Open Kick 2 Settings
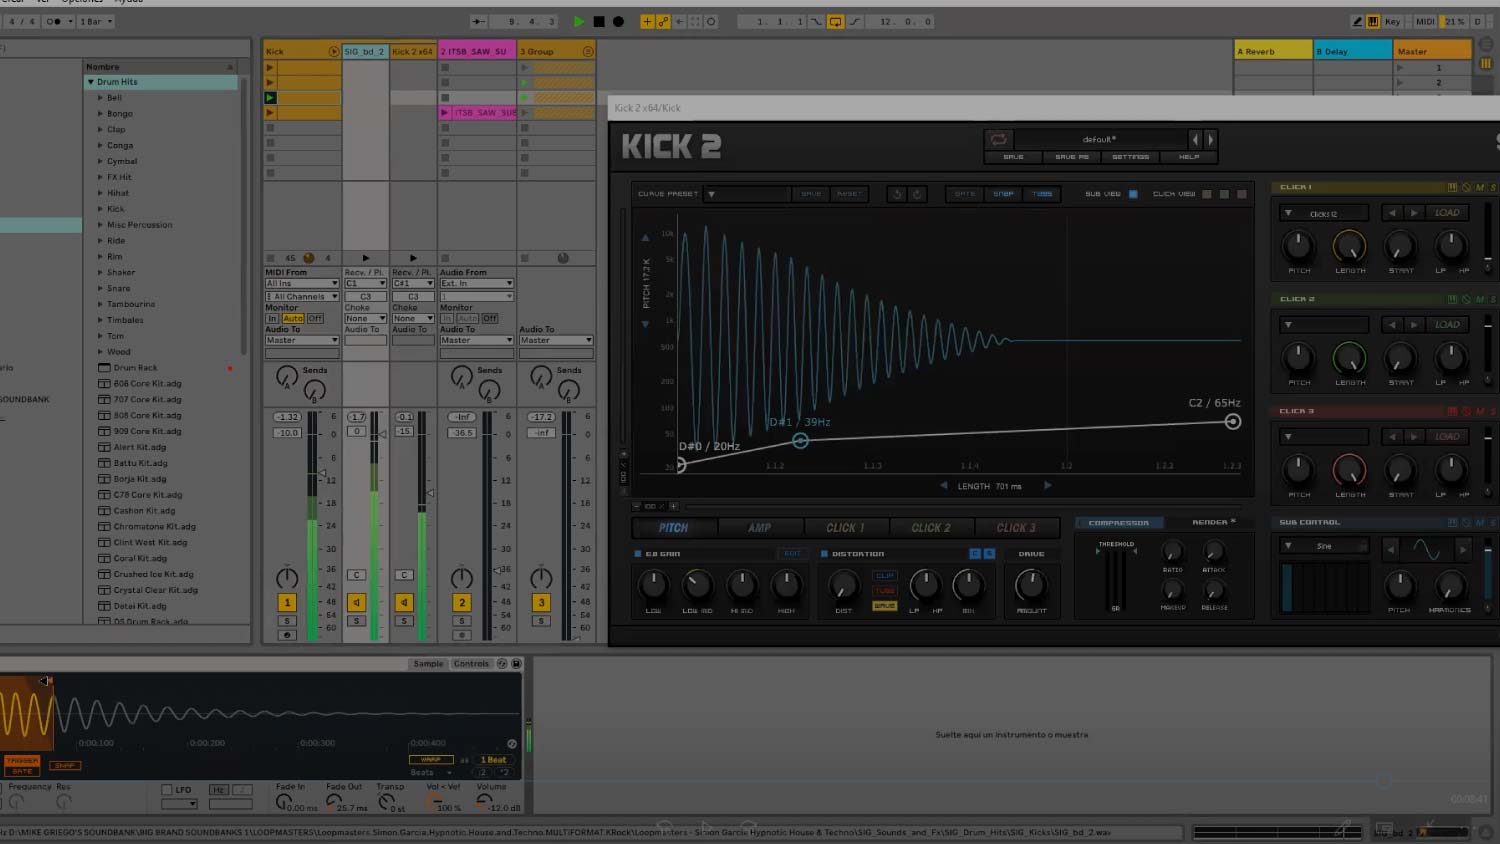 (x=1130, y=157)
